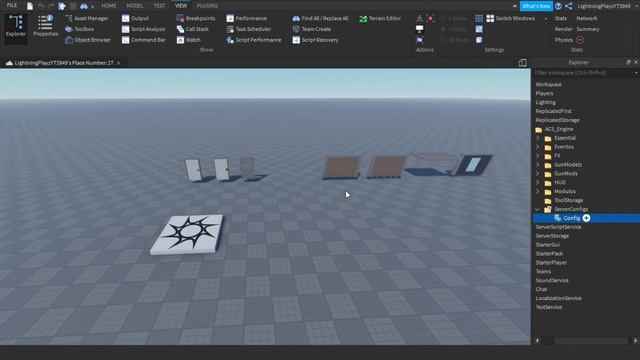Click the plus icon next to Config
This screenshot has height=360, width=640.
pos(586,218)
